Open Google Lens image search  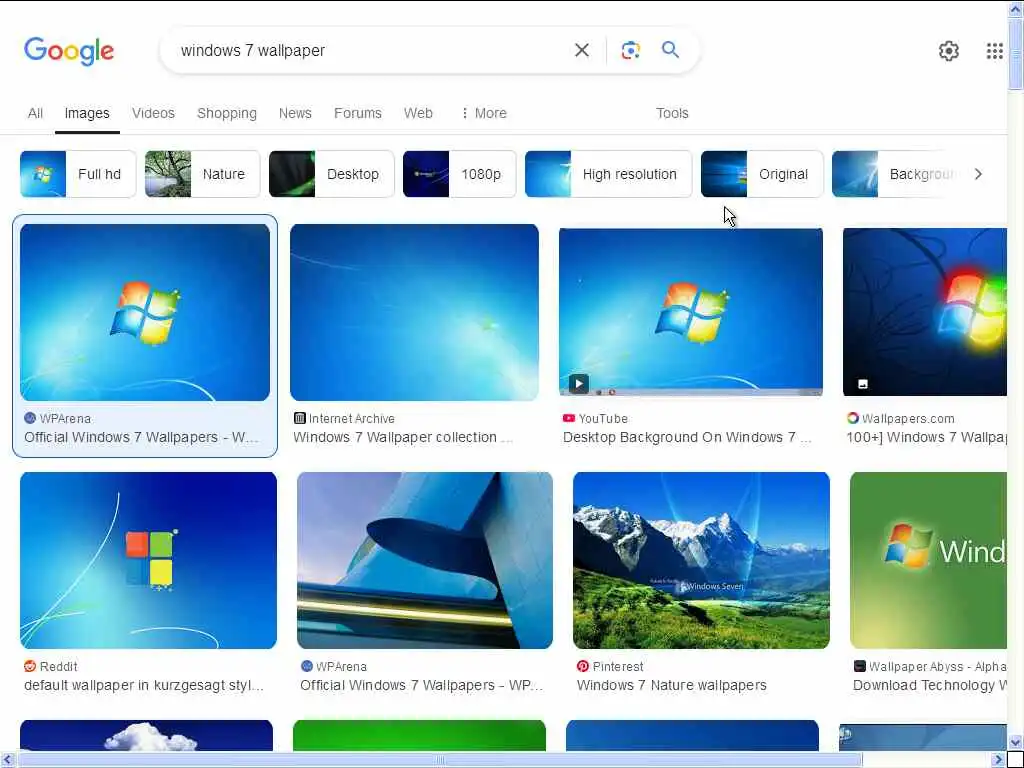coord(630,50)
